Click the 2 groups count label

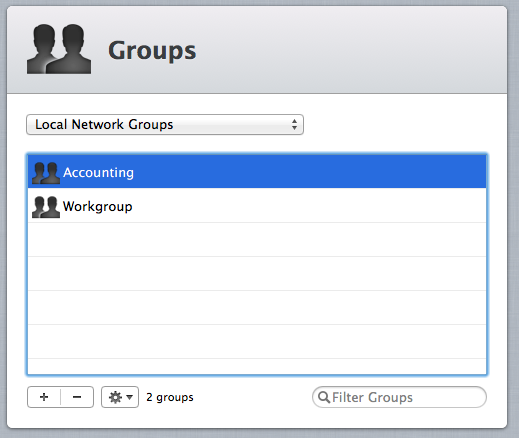(170, 397)
